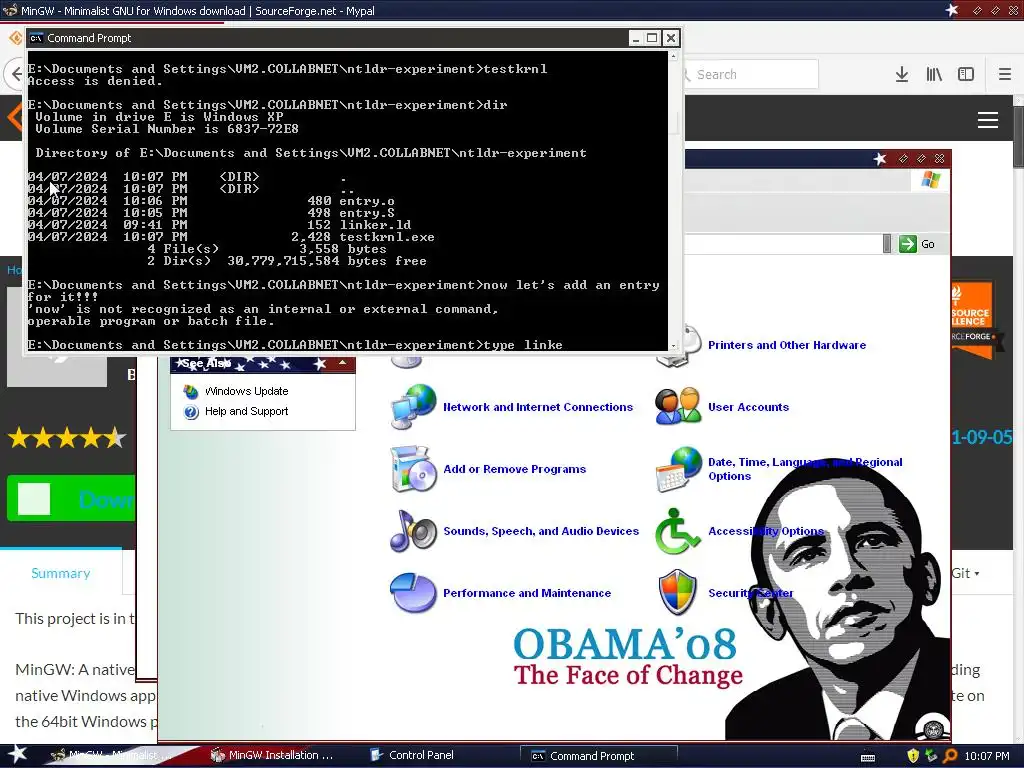Open the browser hamburger application menu
Image resolution: width=1024 pixels, height=768 pixels.
[1004, 74]
